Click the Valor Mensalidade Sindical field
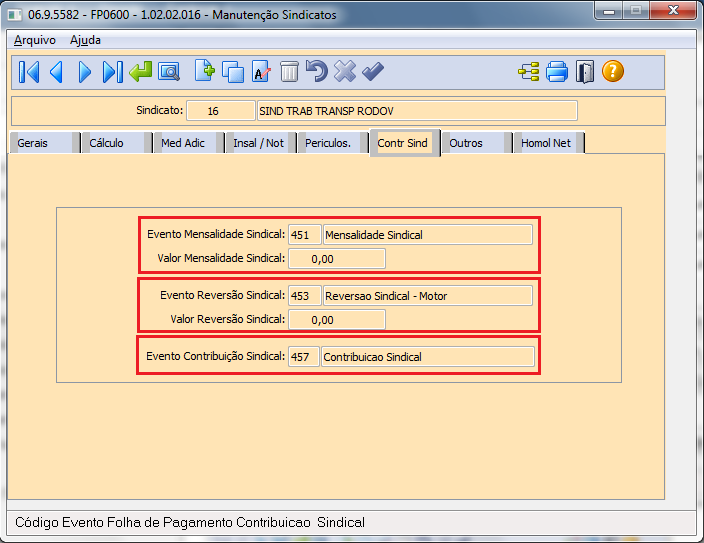Viewport: 704px width, 543px height. tap(337, 259)
